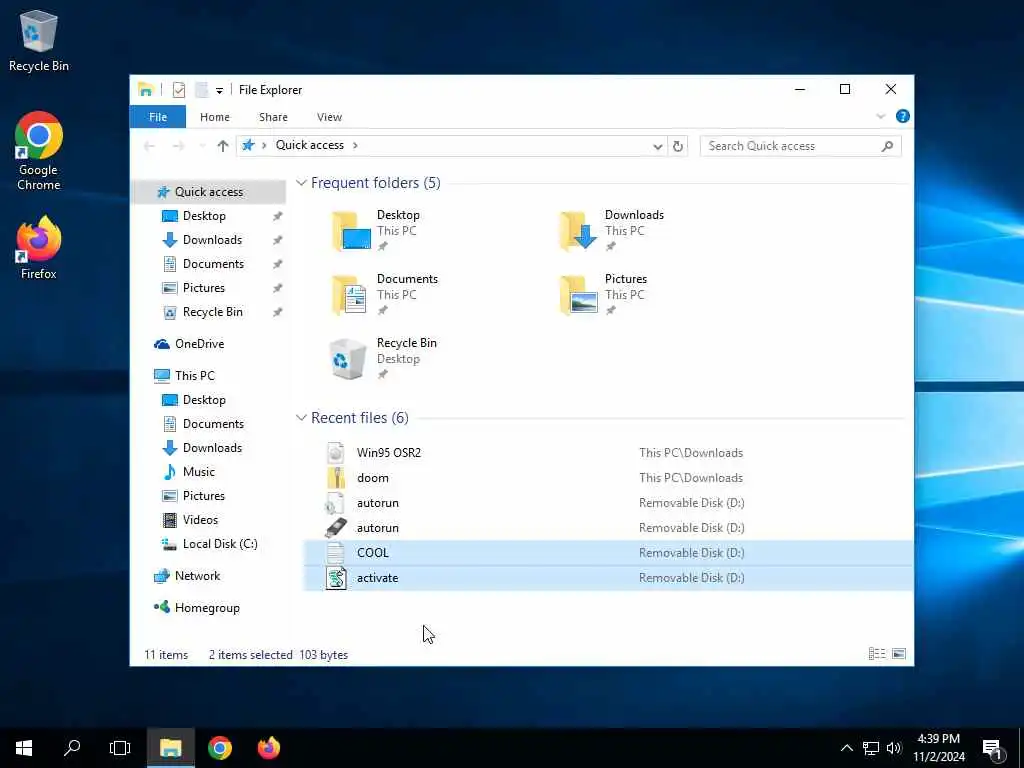The image size is (1024, 768).
Task: Select Recycle Bin in navigation pane
Action: [x=212, y=312]
